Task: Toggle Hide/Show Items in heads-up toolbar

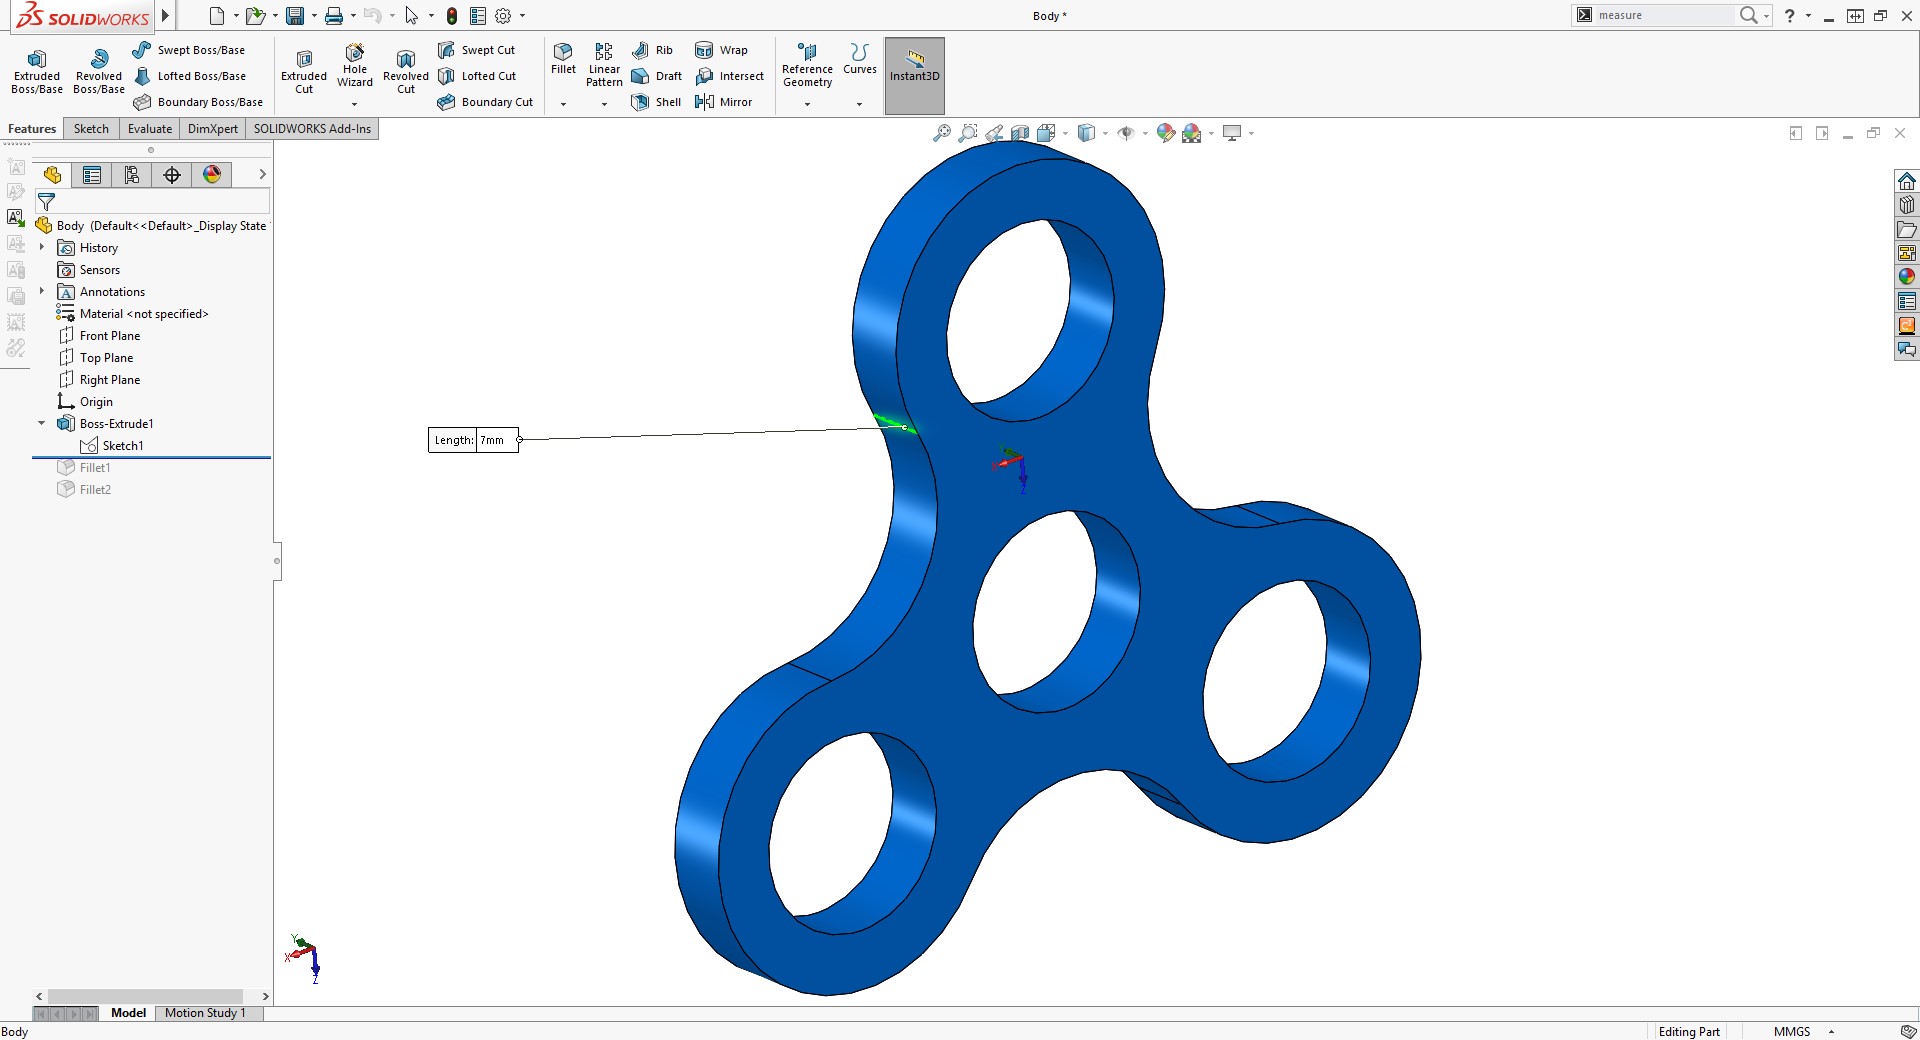Action: pos(1128,132)
